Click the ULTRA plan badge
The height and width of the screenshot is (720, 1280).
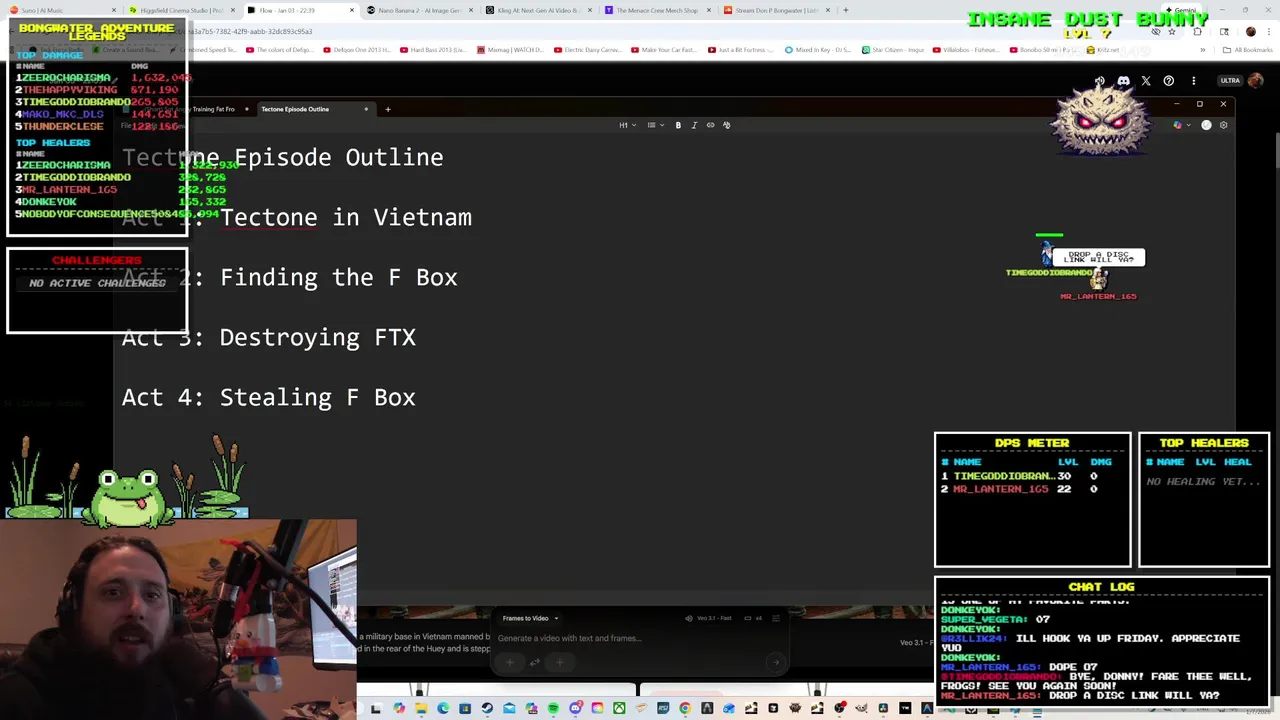click(x=1230, y=81)
